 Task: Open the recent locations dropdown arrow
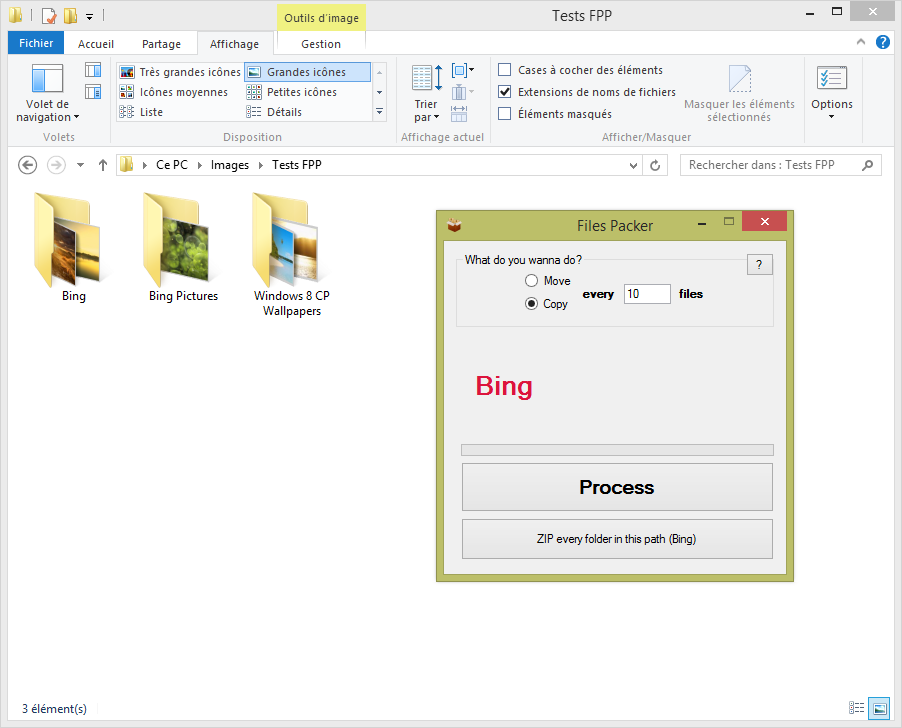click(x=81, y=165)
